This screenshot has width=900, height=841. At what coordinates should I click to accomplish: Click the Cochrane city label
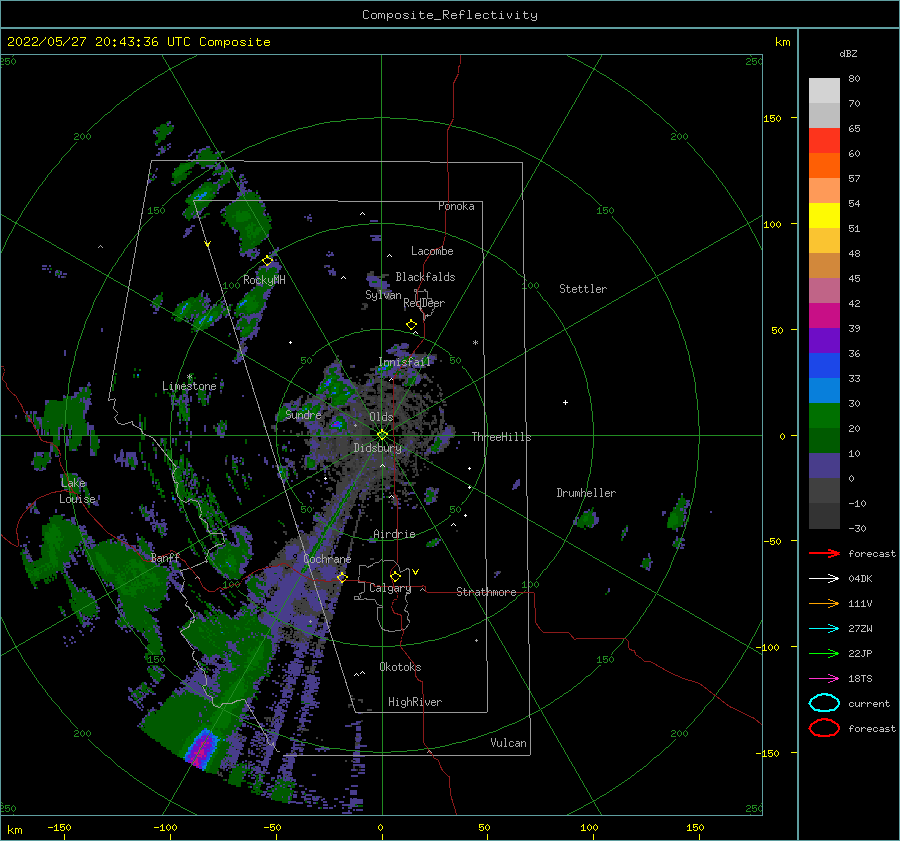tap(327, 559)
